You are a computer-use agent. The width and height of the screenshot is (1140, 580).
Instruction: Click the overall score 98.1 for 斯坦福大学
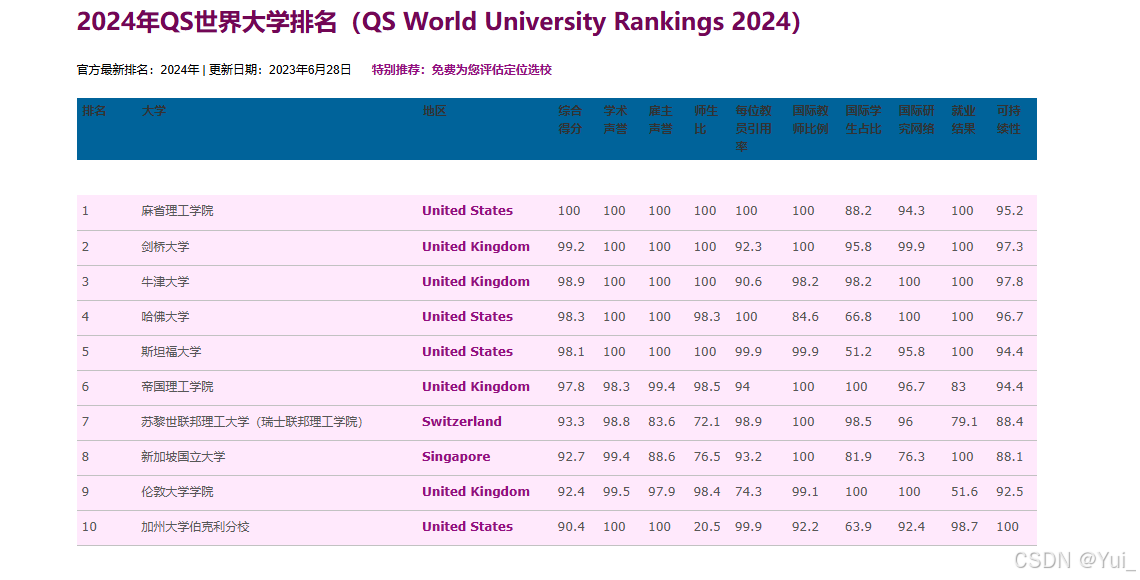[571, 351]
